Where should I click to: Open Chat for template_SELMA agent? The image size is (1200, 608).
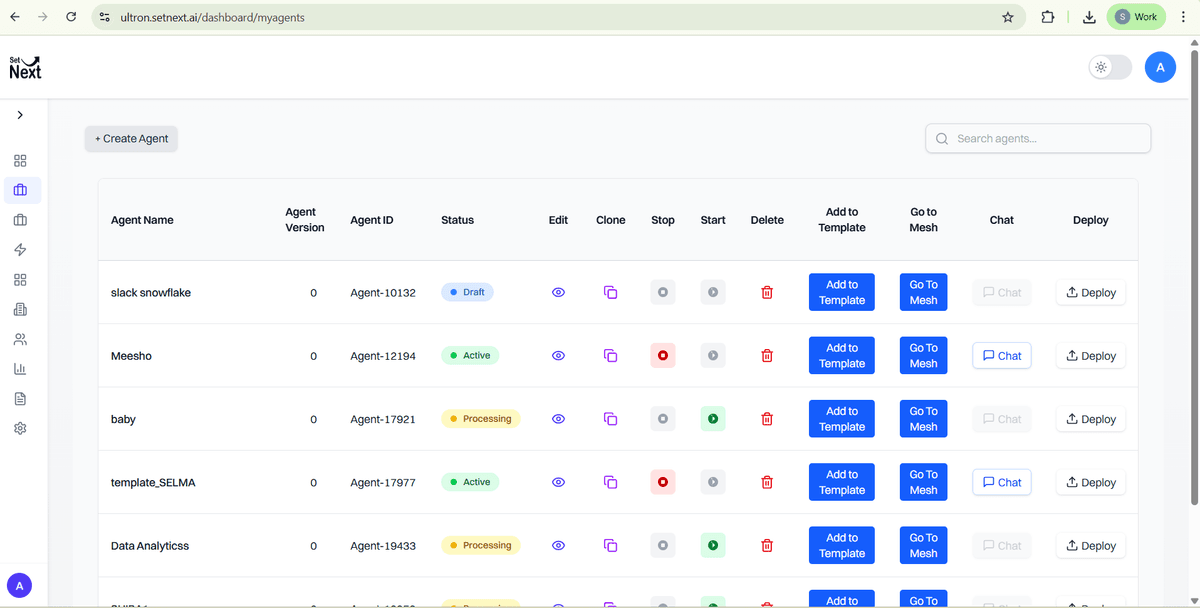point(1002,482)
